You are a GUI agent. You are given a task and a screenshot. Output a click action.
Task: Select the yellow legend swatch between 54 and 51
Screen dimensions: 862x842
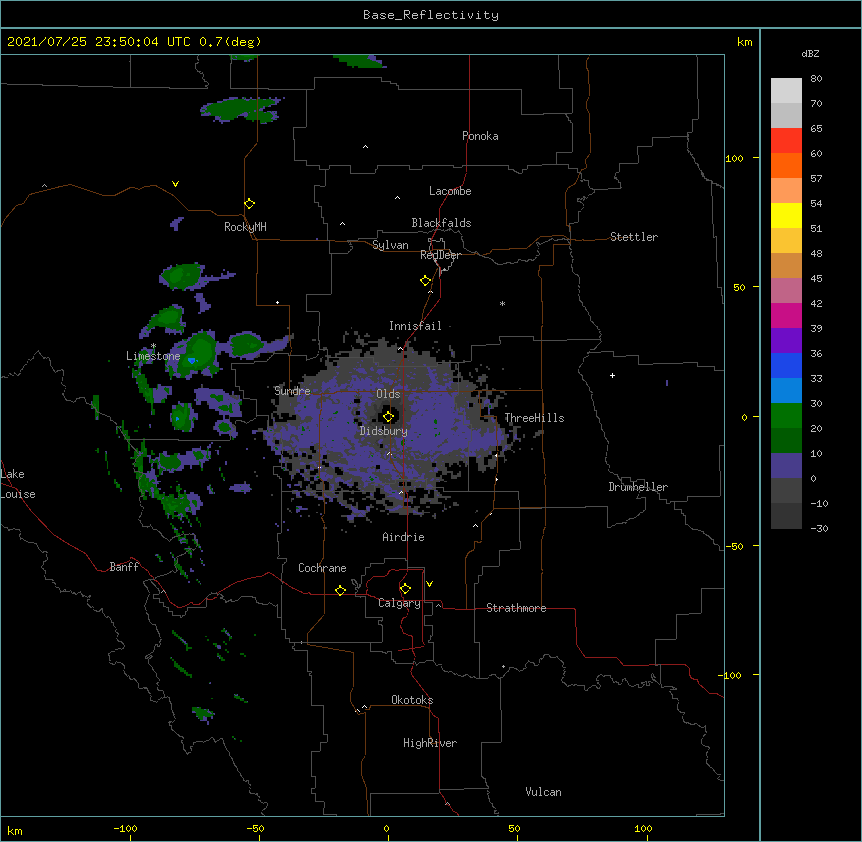(x=786, y=215)
